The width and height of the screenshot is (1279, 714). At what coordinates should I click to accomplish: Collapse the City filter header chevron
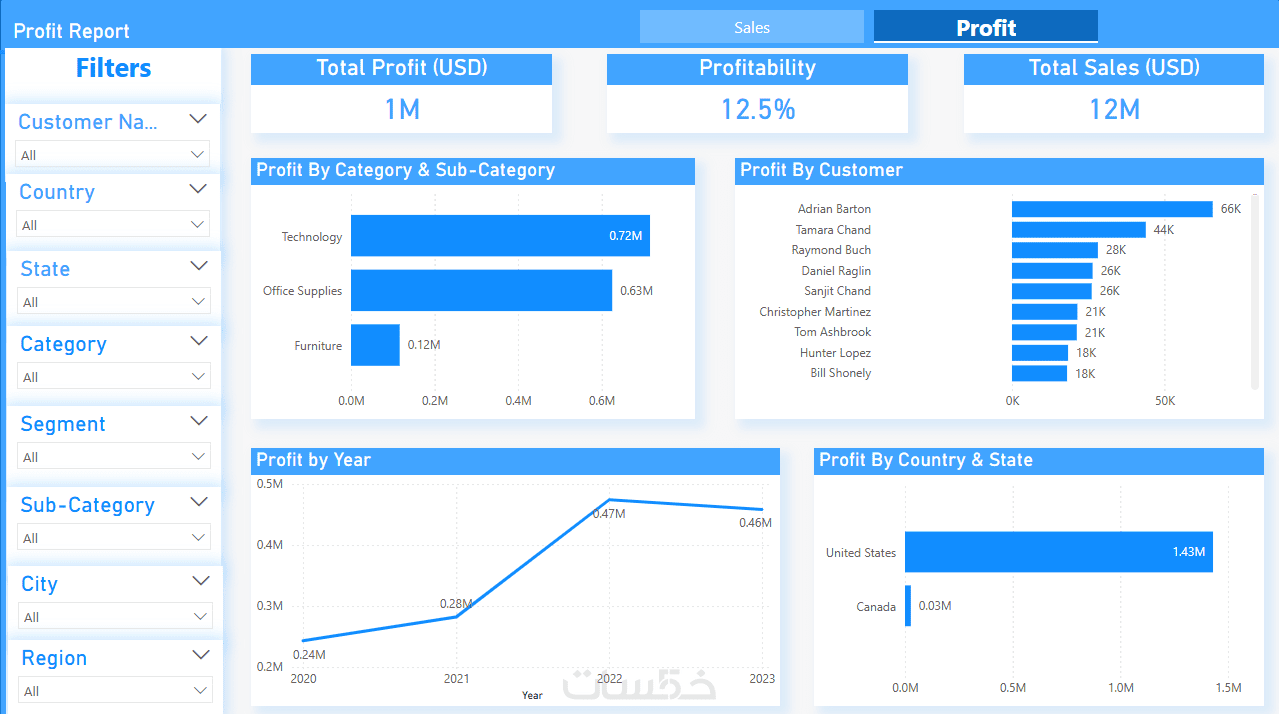pos(201,581)
